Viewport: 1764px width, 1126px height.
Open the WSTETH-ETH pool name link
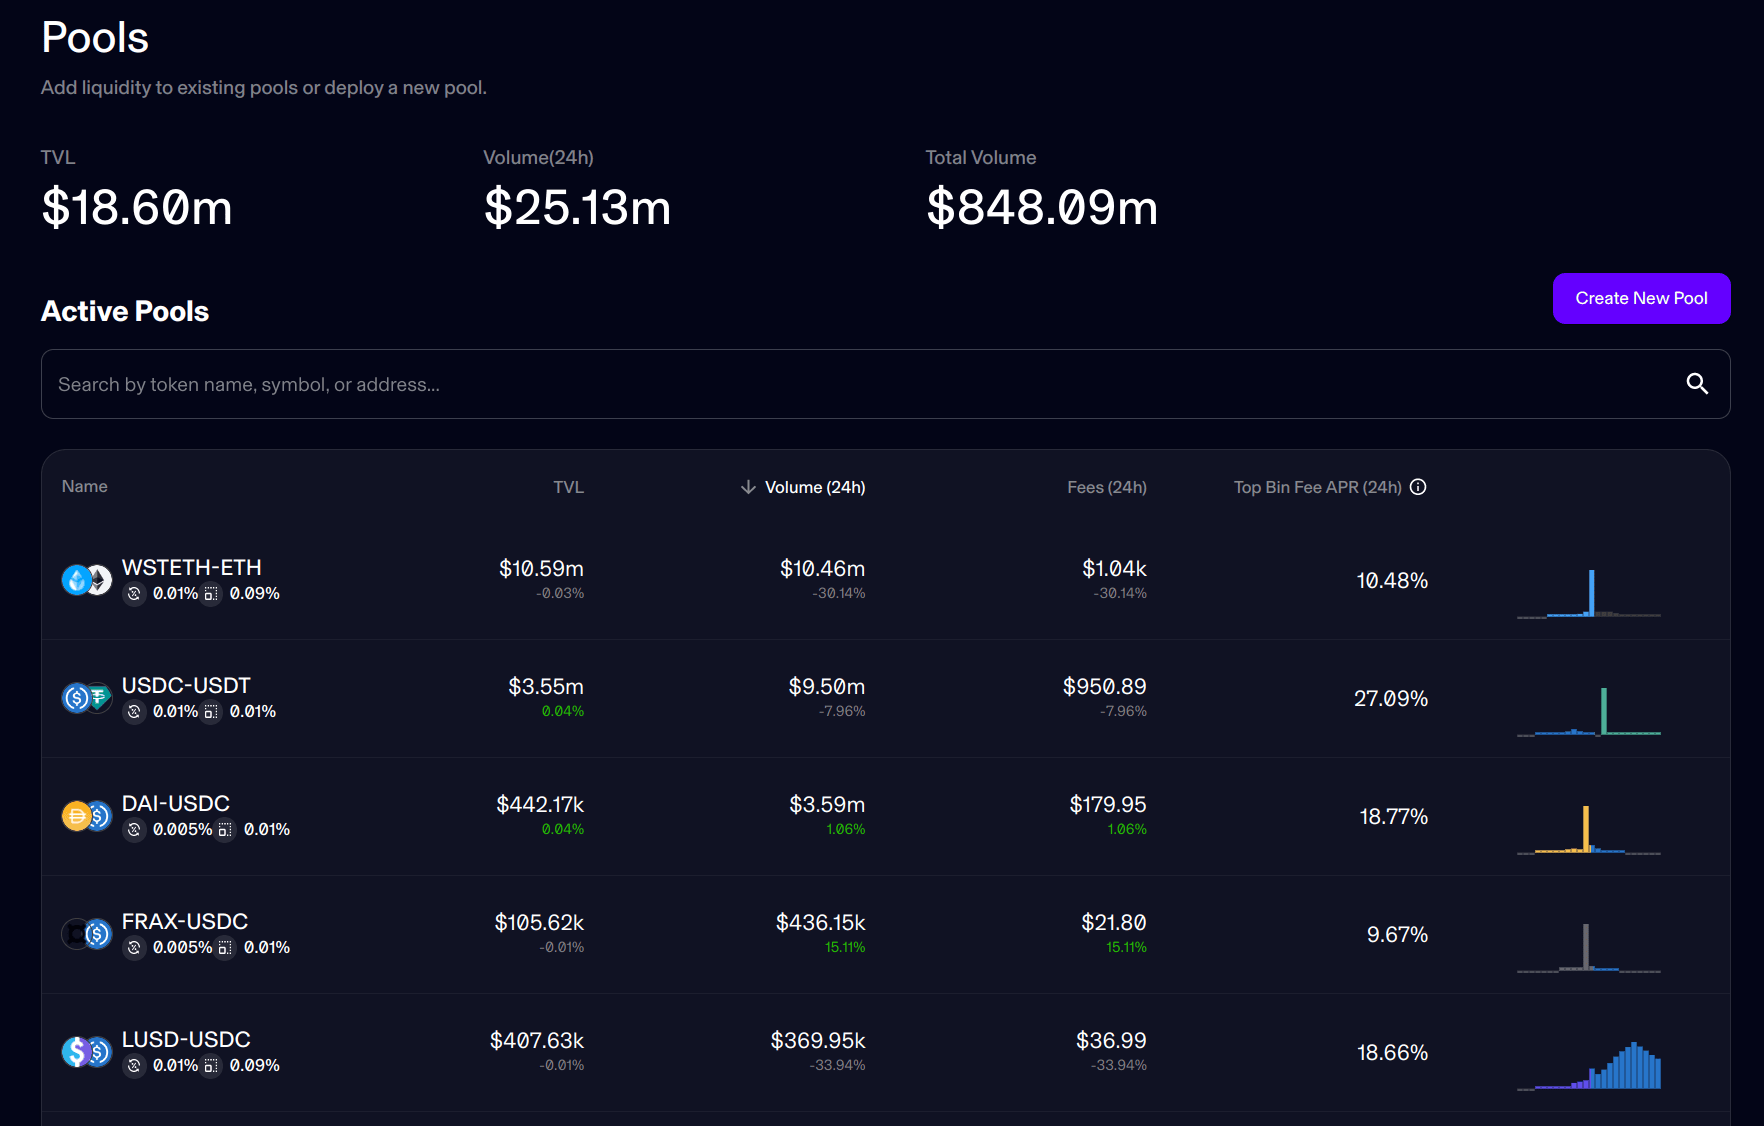click(x=192, y=567)
